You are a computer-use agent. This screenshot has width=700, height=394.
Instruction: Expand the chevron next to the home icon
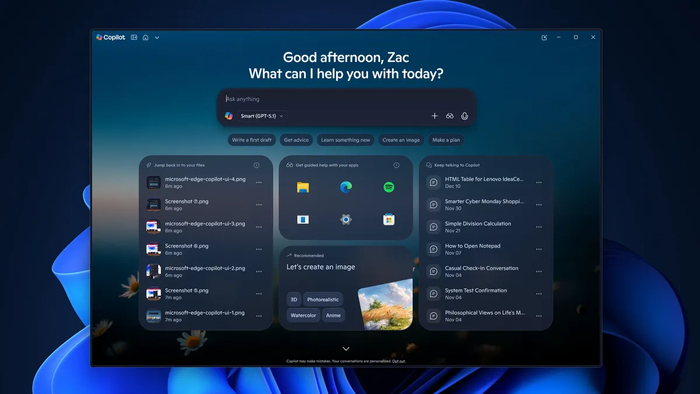point(157,37)
